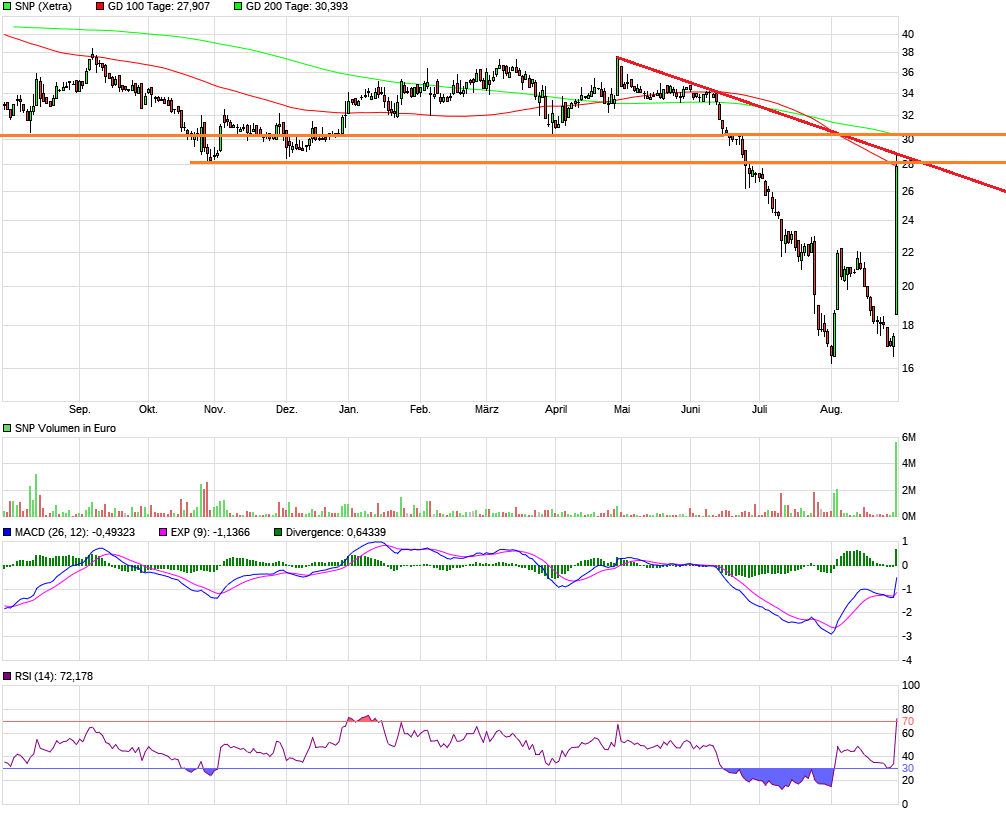
Task: Click the dark green Divergence legend swatch
Action: tap(278, 532)
